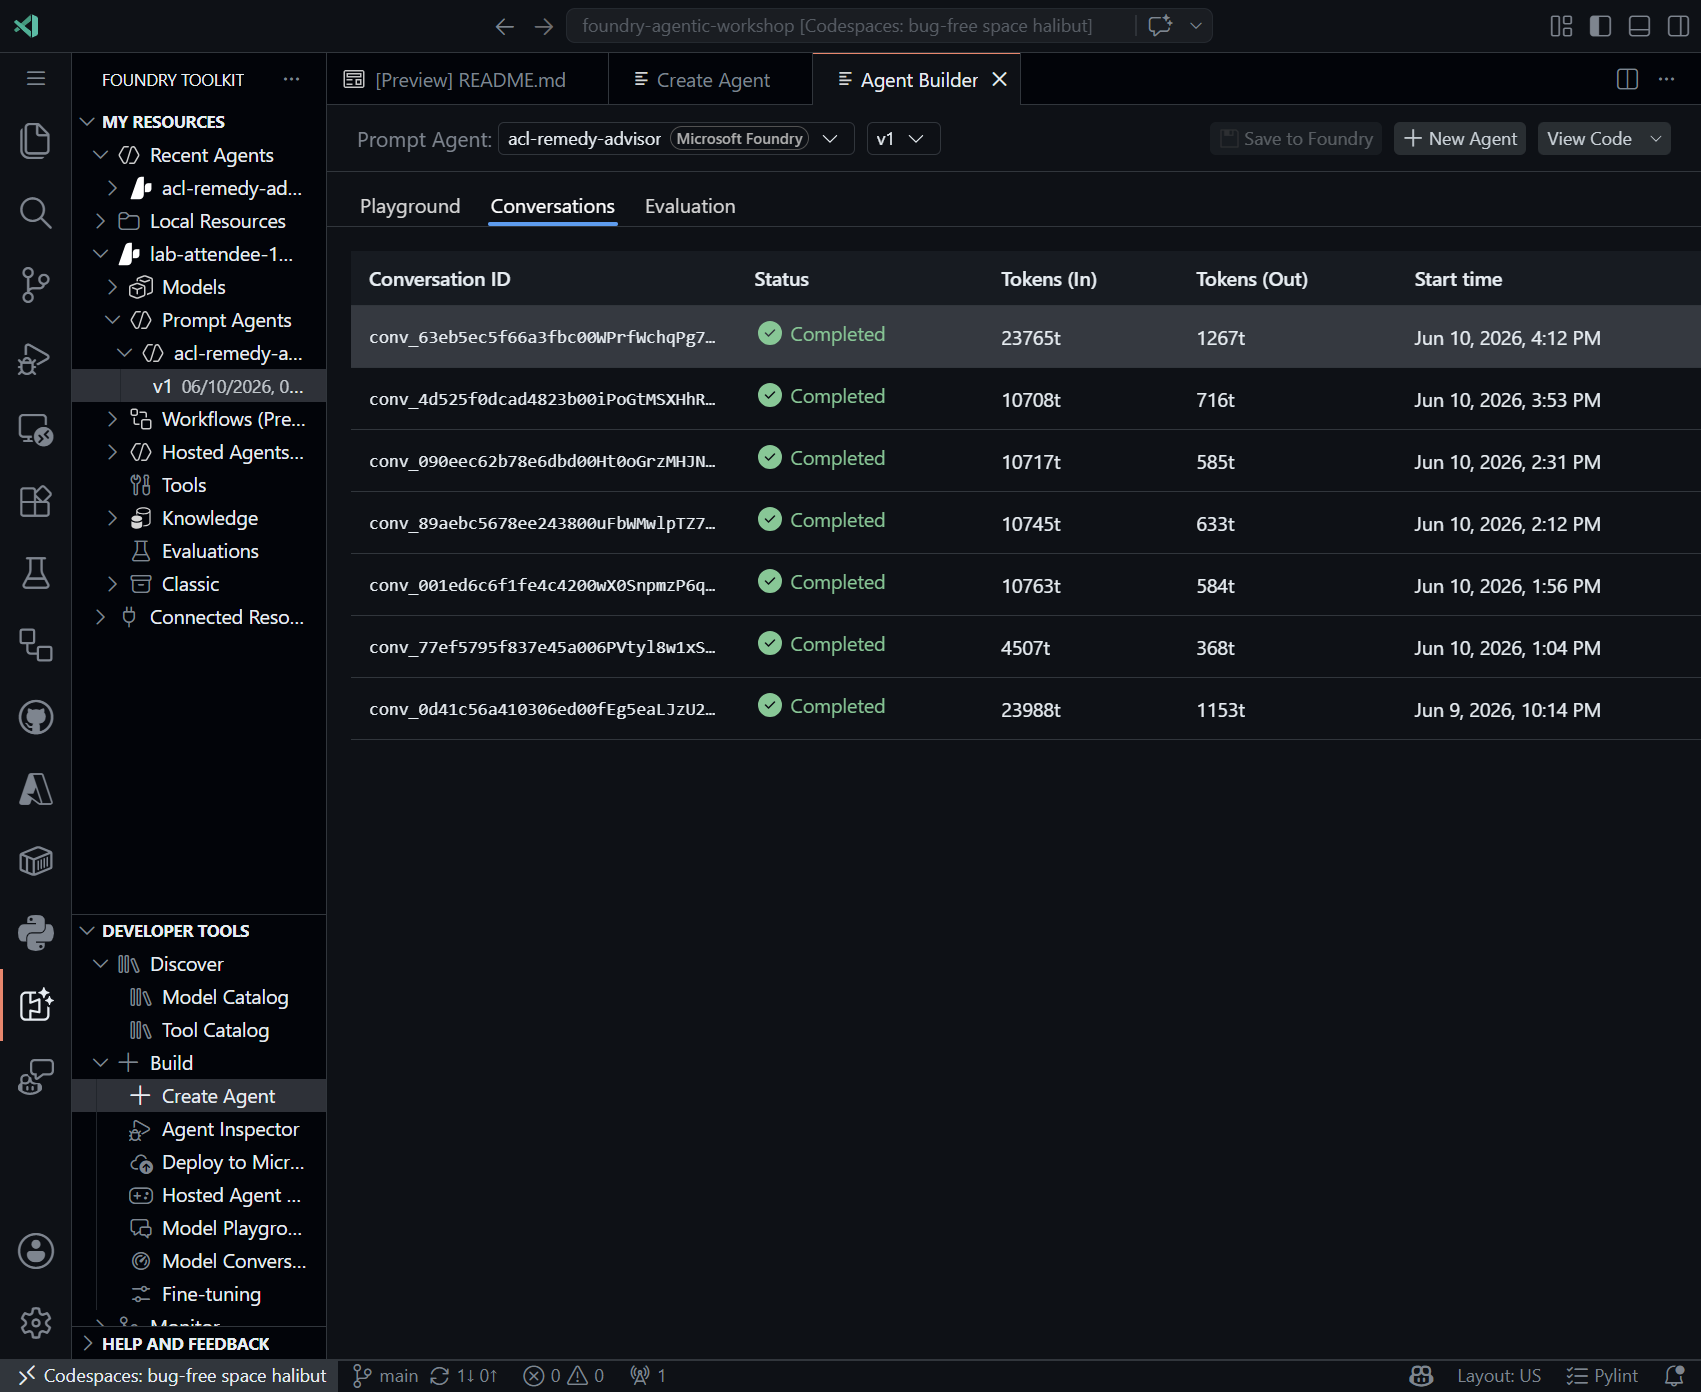Click the hamburger menu icon
Viewport: 1701px width, 1392px height.
36,78
